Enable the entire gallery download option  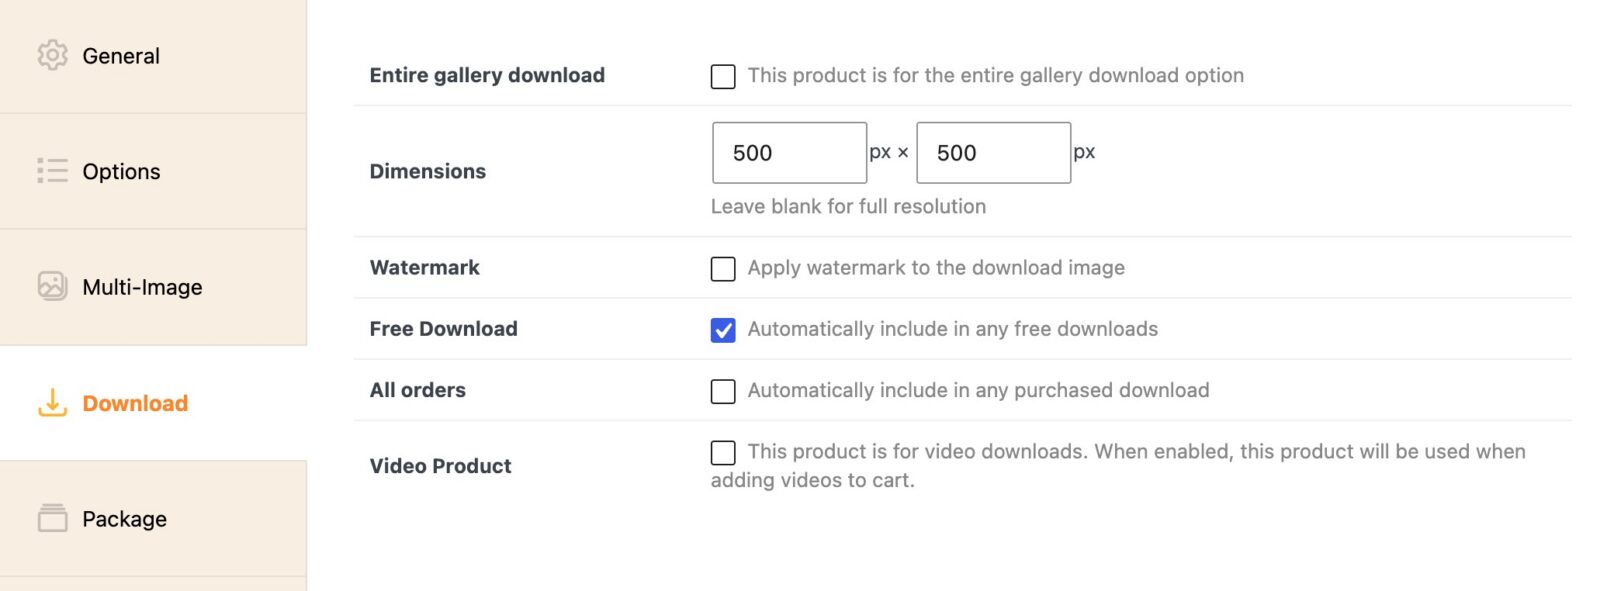[723, 76]
